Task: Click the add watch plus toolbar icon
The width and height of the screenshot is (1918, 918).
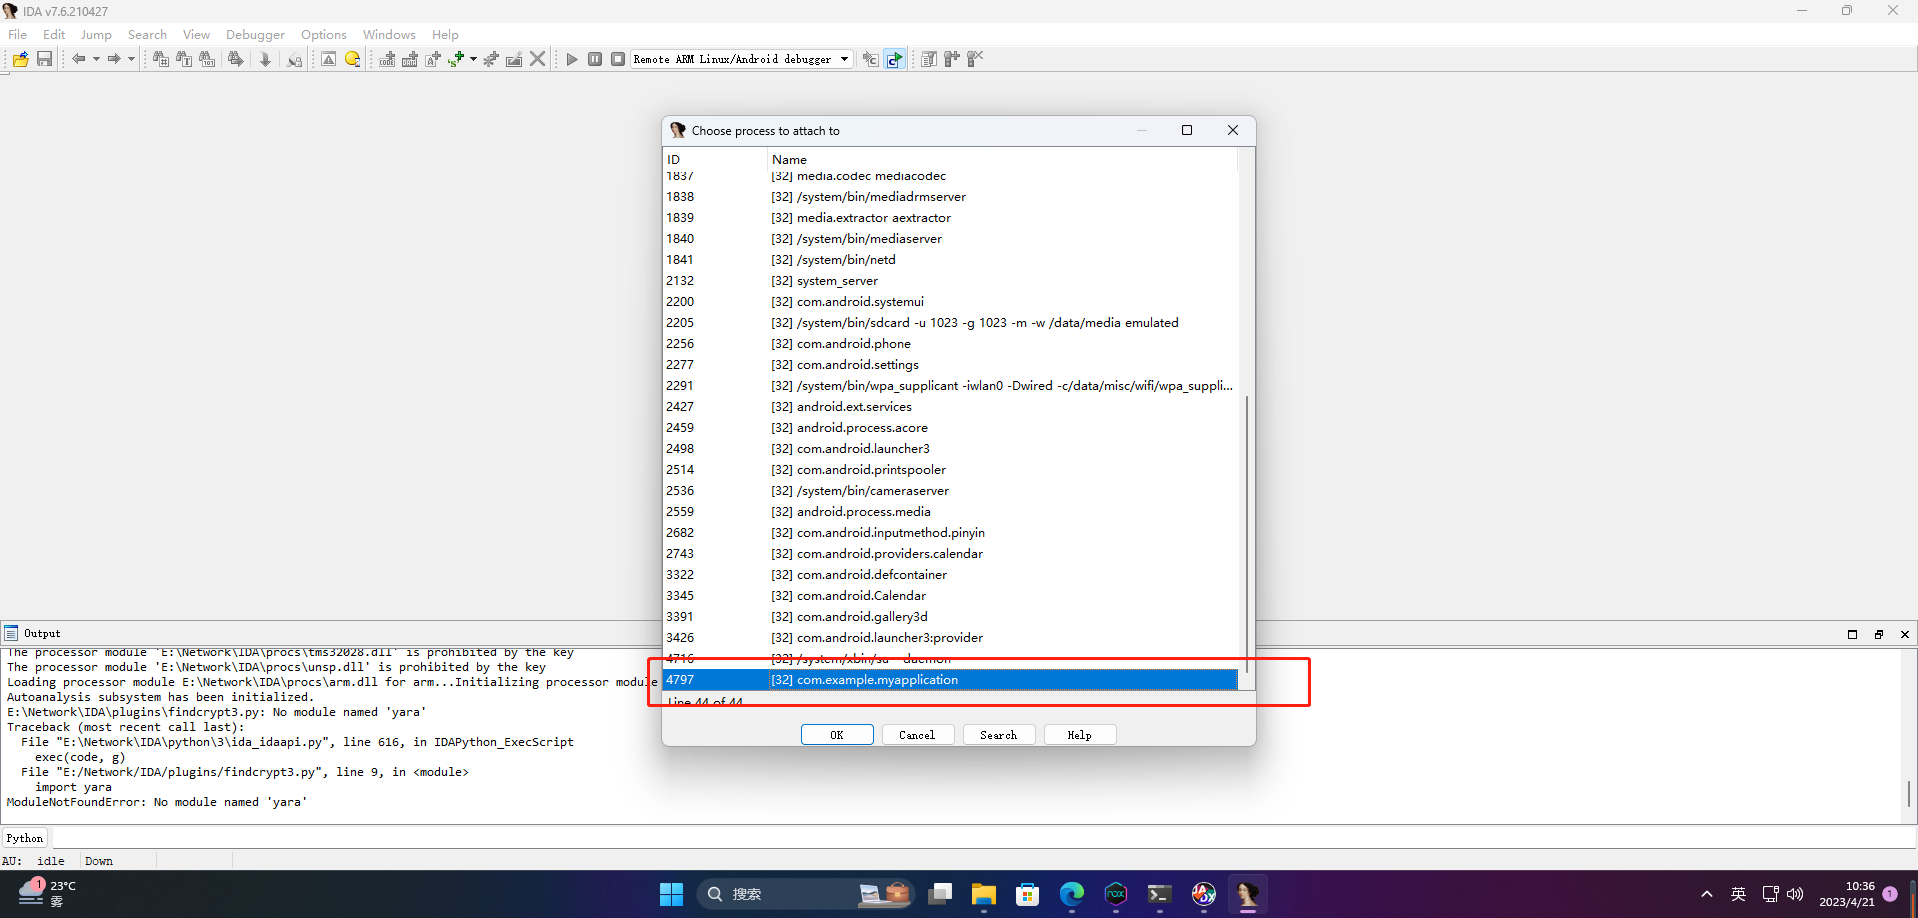Action: click(952, 59)
